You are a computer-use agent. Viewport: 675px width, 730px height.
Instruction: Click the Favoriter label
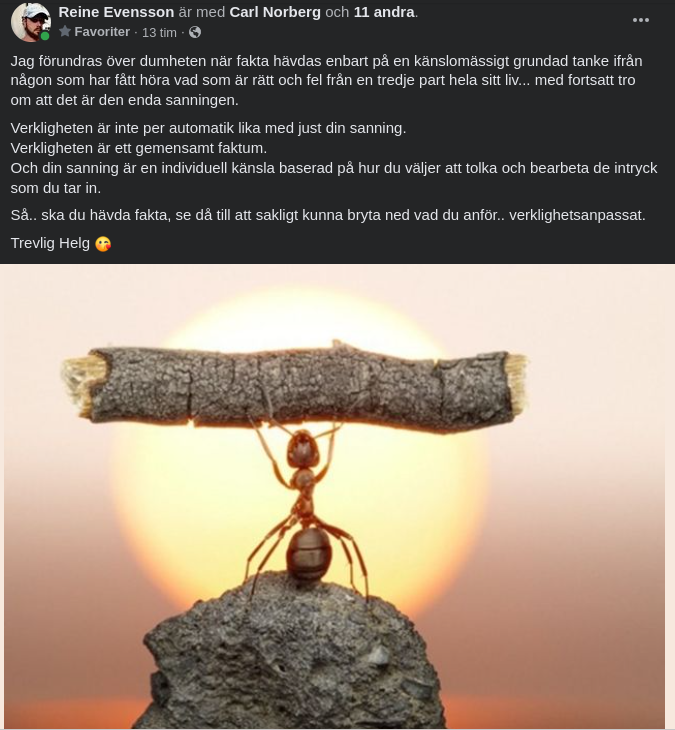tap(102, 32)
